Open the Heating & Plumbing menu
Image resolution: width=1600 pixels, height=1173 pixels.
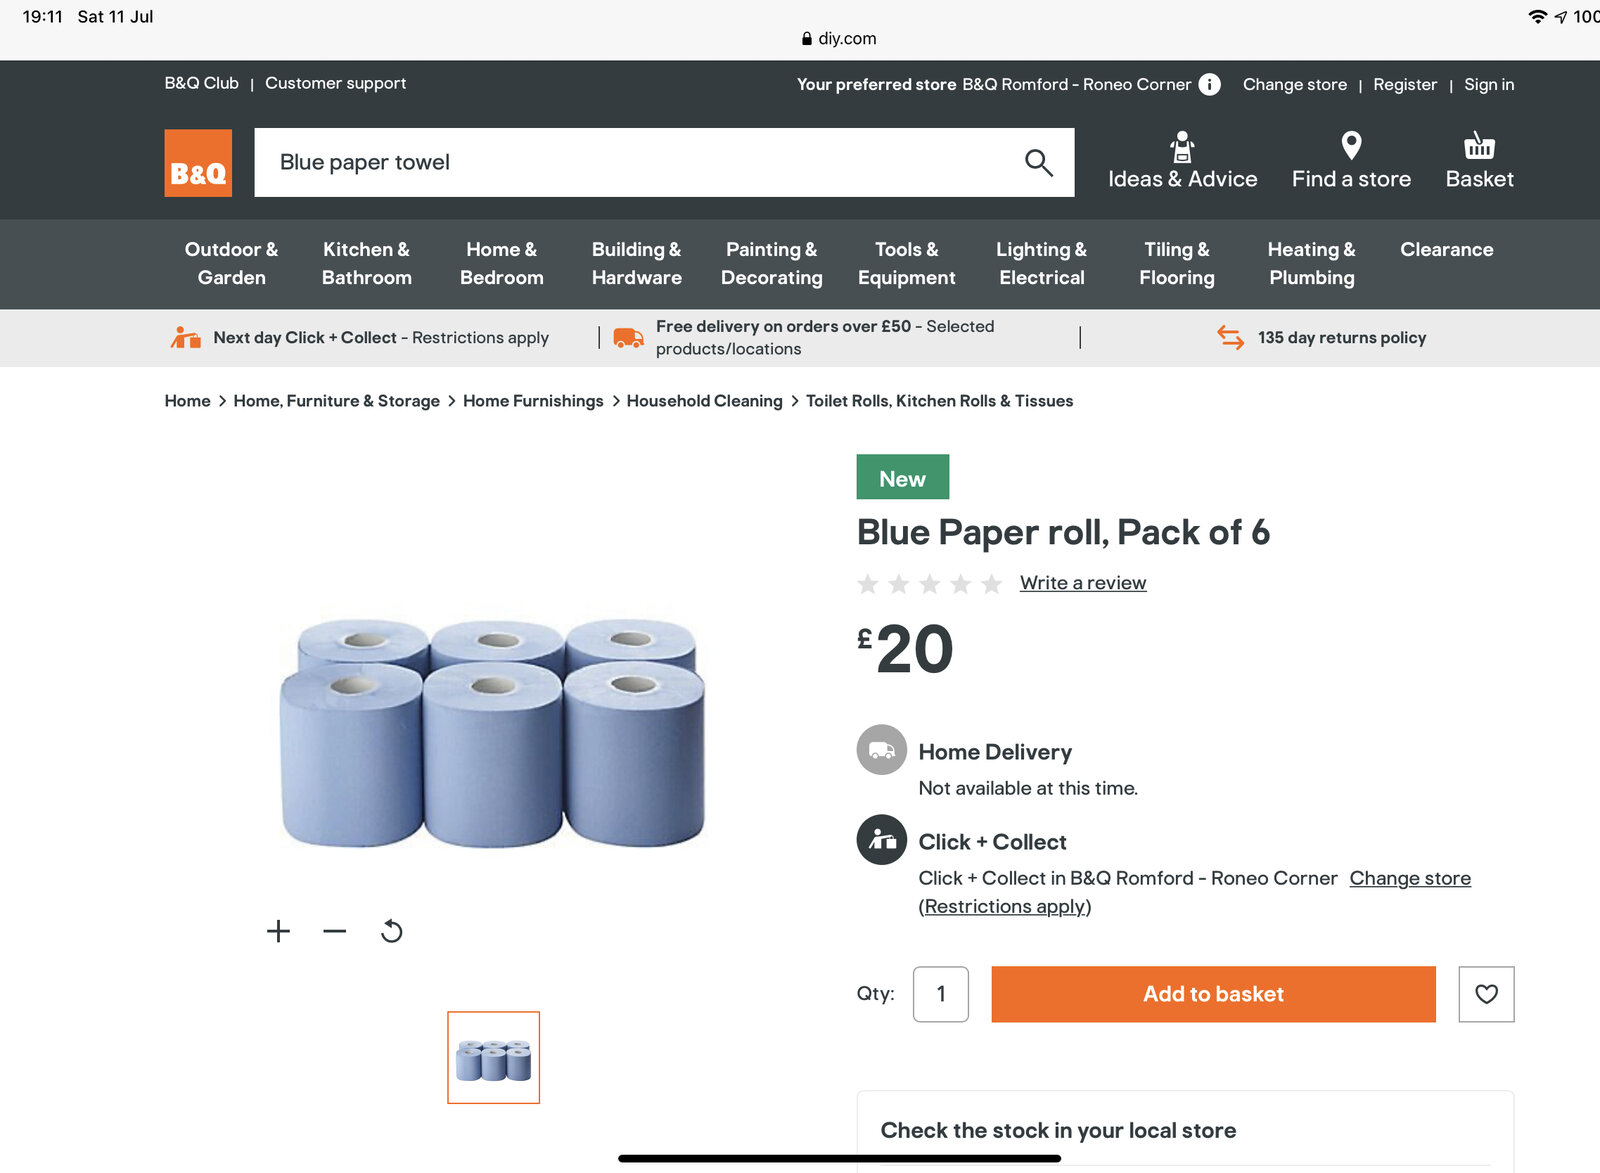coord(1311,263)
